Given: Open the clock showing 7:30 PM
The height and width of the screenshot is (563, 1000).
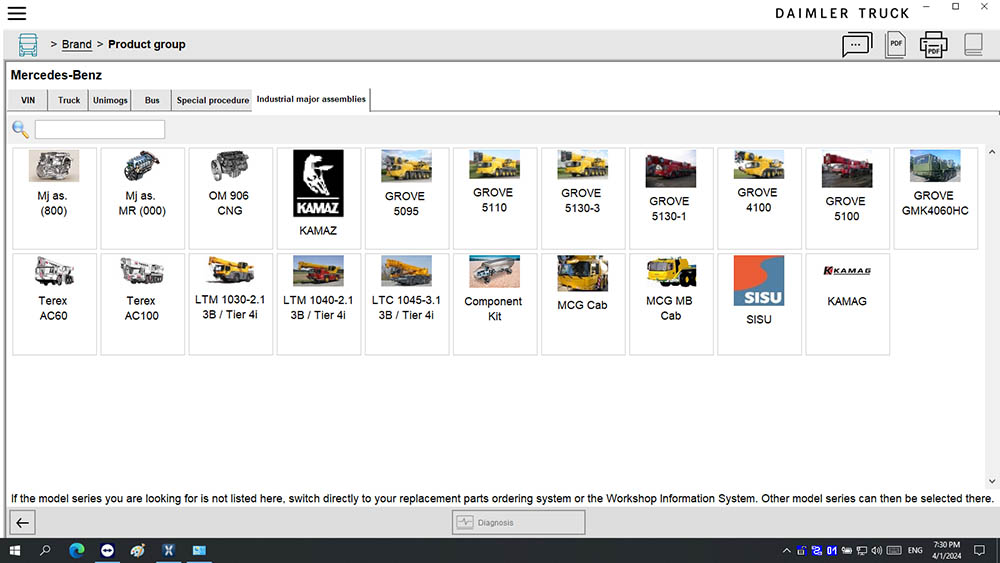Looking at the screenshot, I should click(x=946, y=550).
